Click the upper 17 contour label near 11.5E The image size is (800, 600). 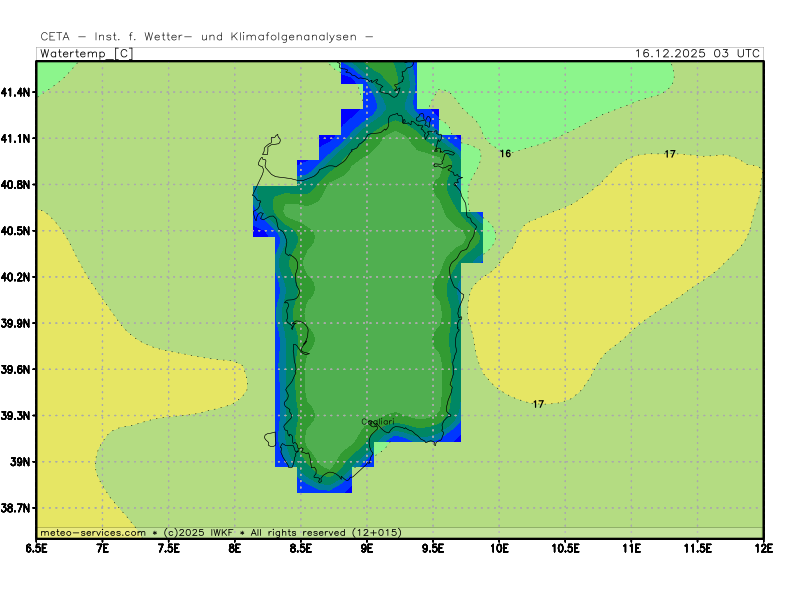(669, 153)
